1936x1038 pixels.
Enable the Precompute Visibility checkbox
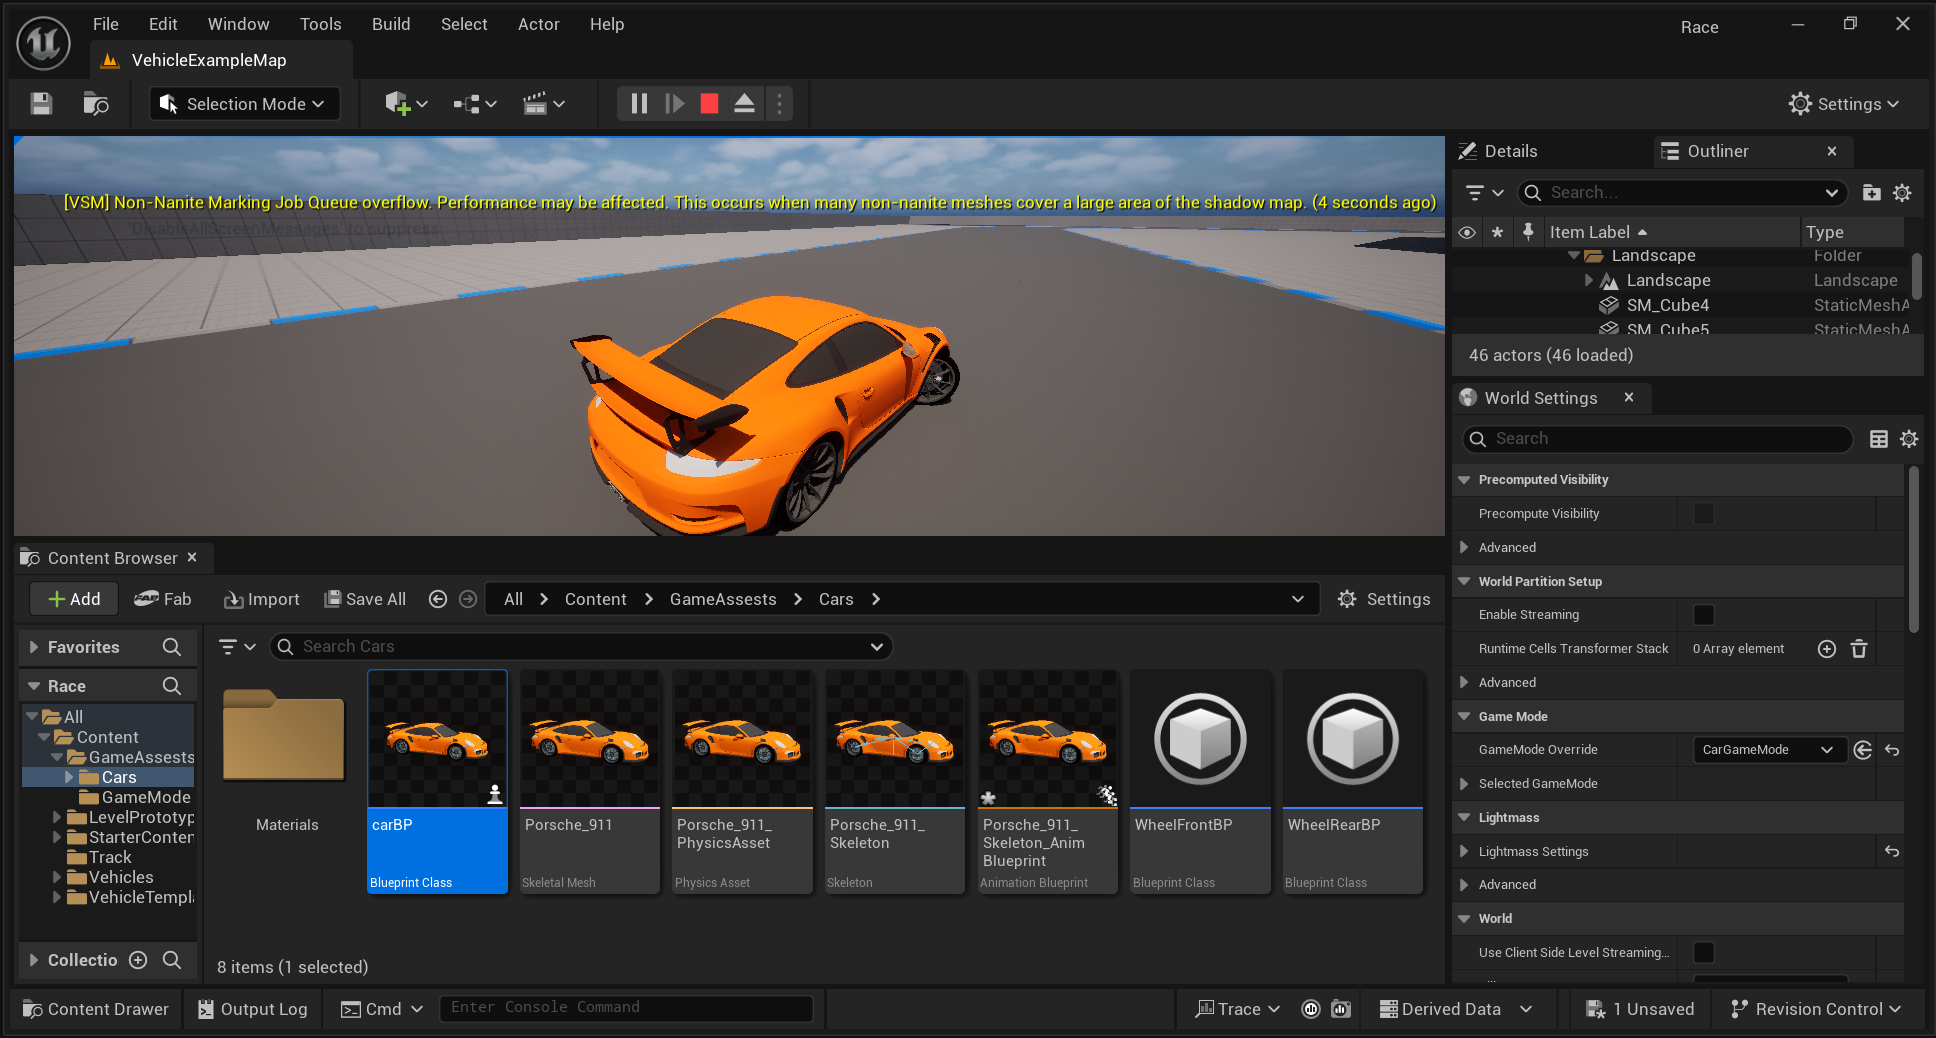click(1704, 514)
